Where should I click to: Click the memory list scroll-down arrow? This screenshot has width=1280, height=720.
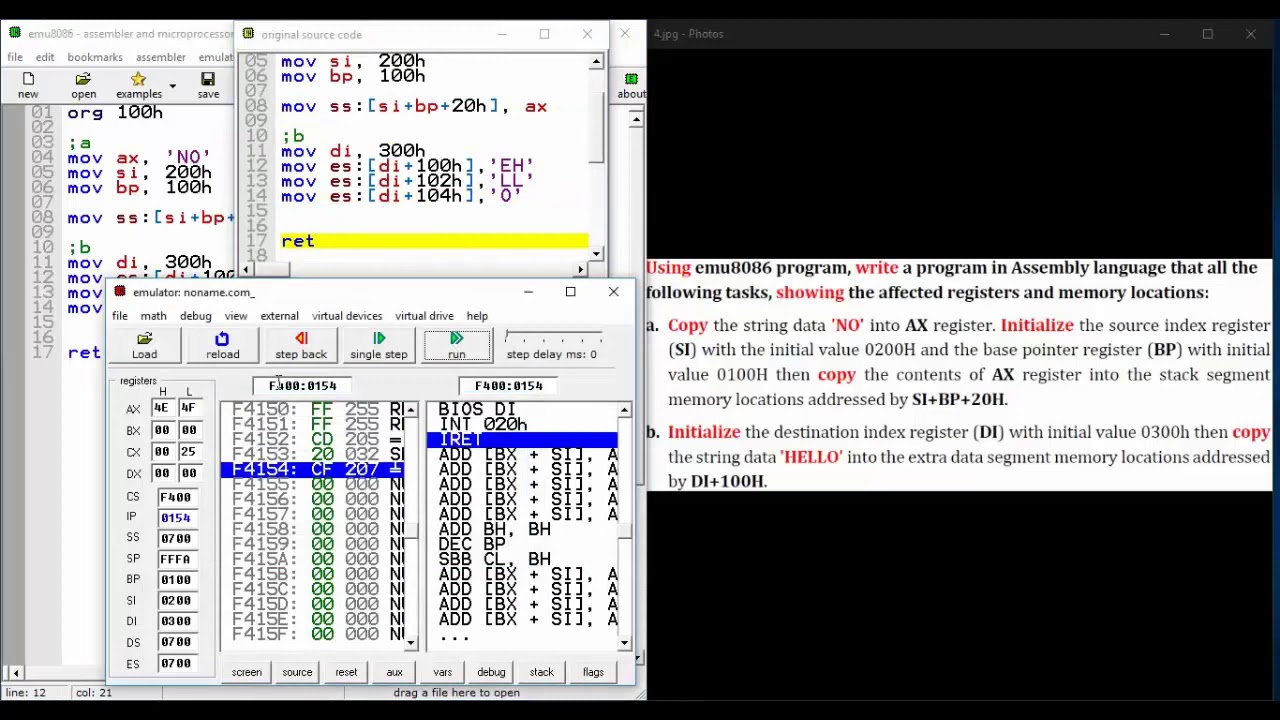411,643
